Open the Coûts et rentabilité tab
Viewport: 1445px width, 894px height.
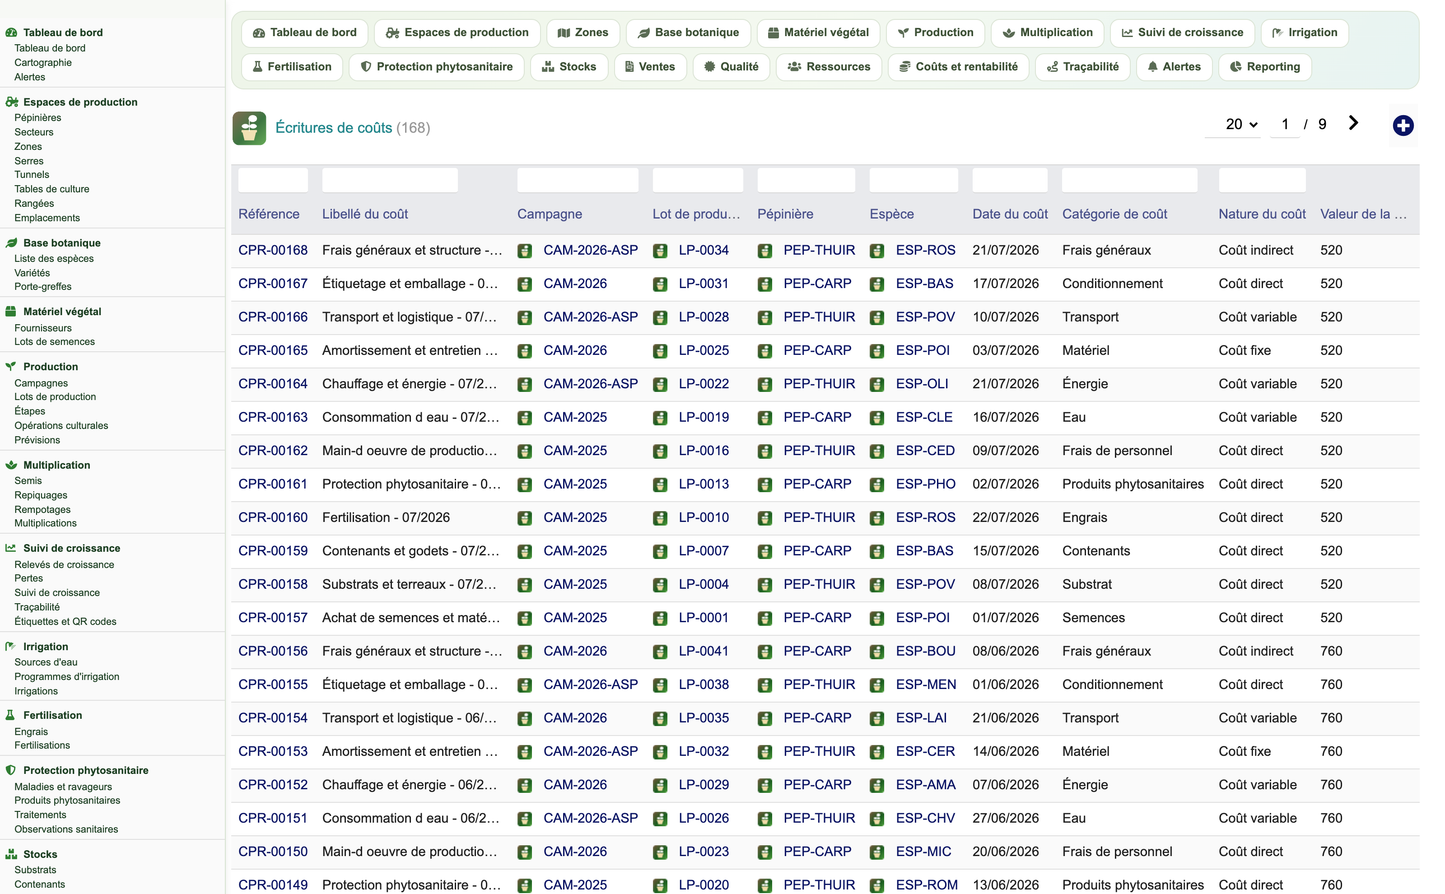[958, 67]
